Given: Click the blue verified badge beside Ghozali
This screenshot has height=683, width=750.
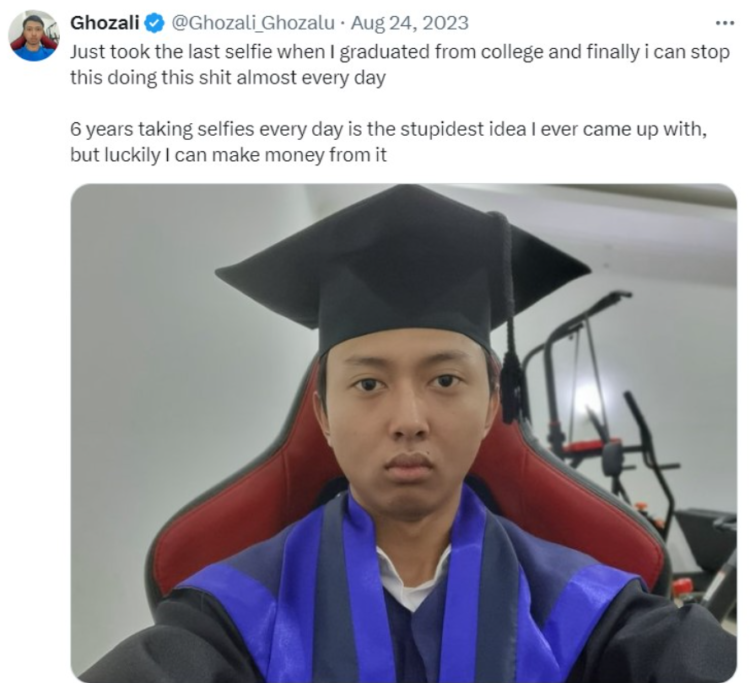Looking at the screenshot, I should coord(154,23).
